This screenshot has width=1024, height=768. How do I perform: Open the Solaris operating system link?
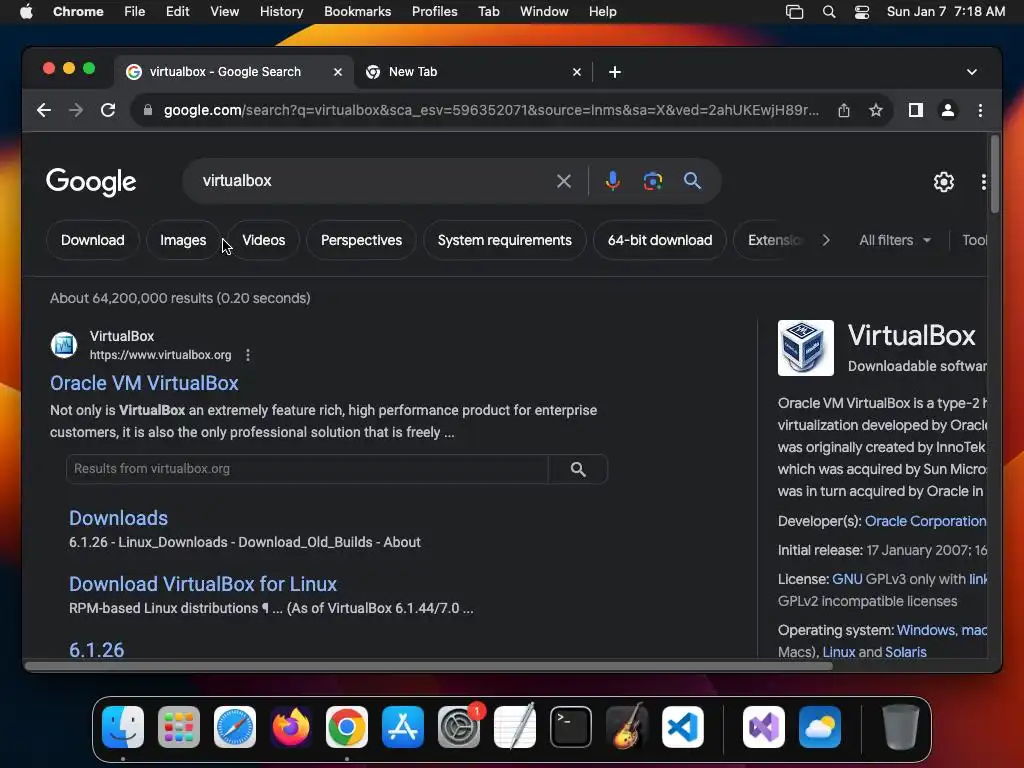point(905,652)
